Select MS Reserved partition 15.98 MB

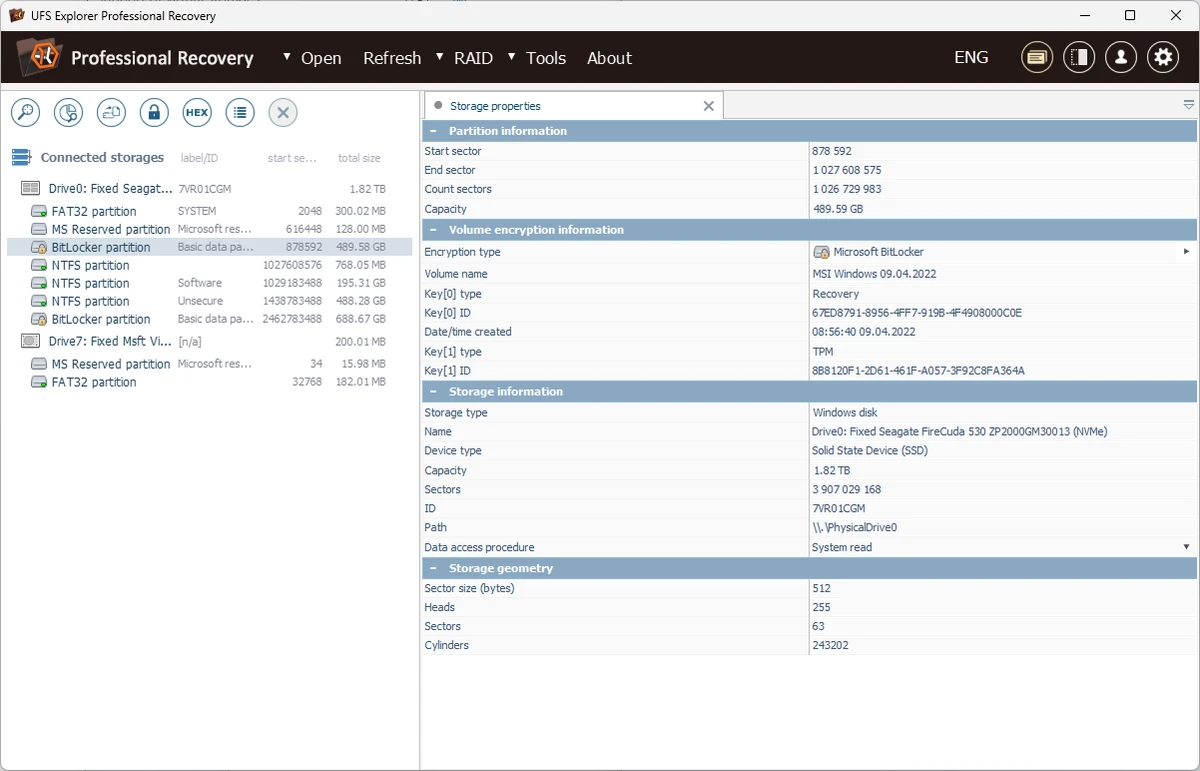coord(209,364)
